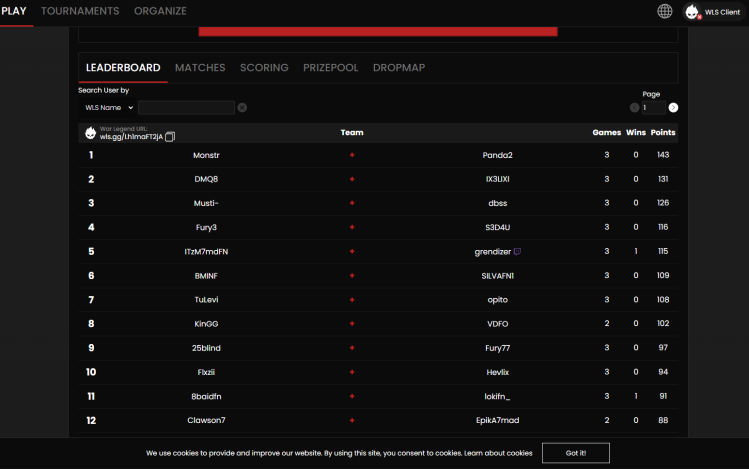Select player grendizer
This screenshot has height=469, width=749.
(x=492, y=252)
